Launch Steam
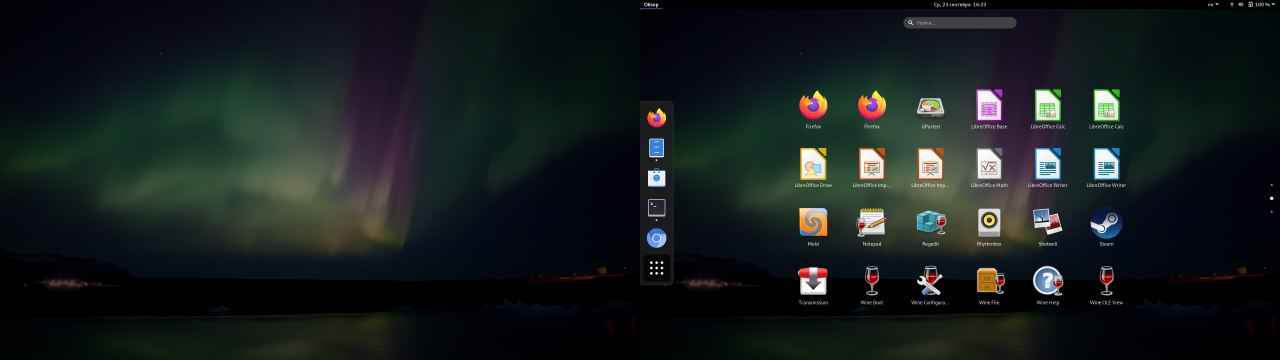The height and width of the screenshot is (360, 1280). (x=1106, y=225)
